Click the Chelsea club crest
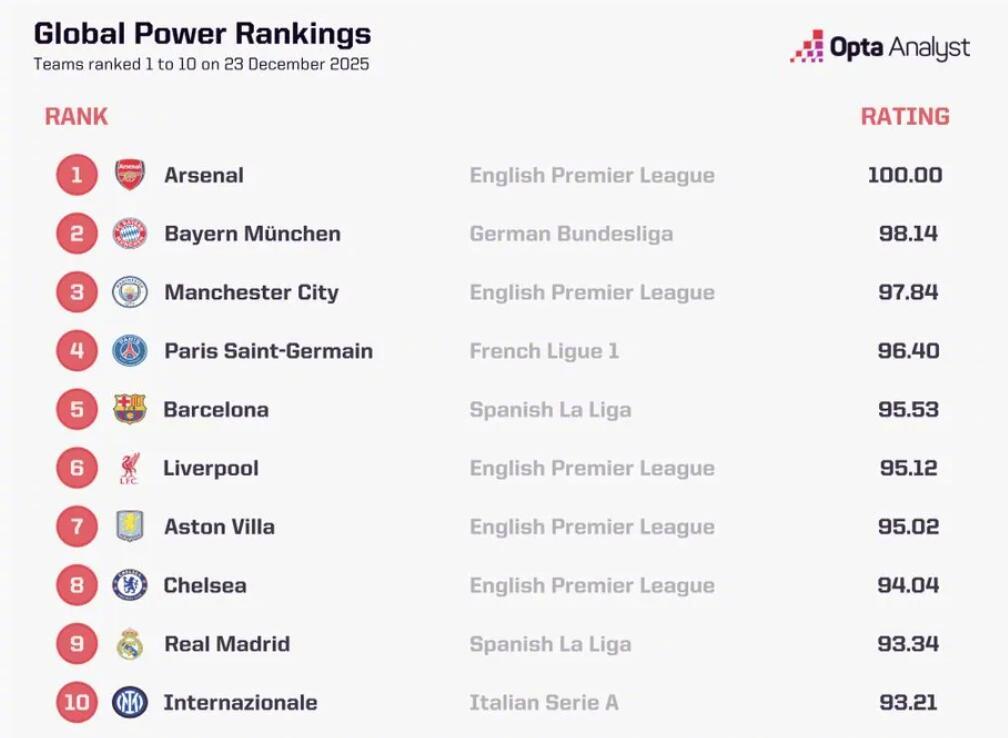The height and width of the screenshot is (738, 1008). [x=130, y=585]
